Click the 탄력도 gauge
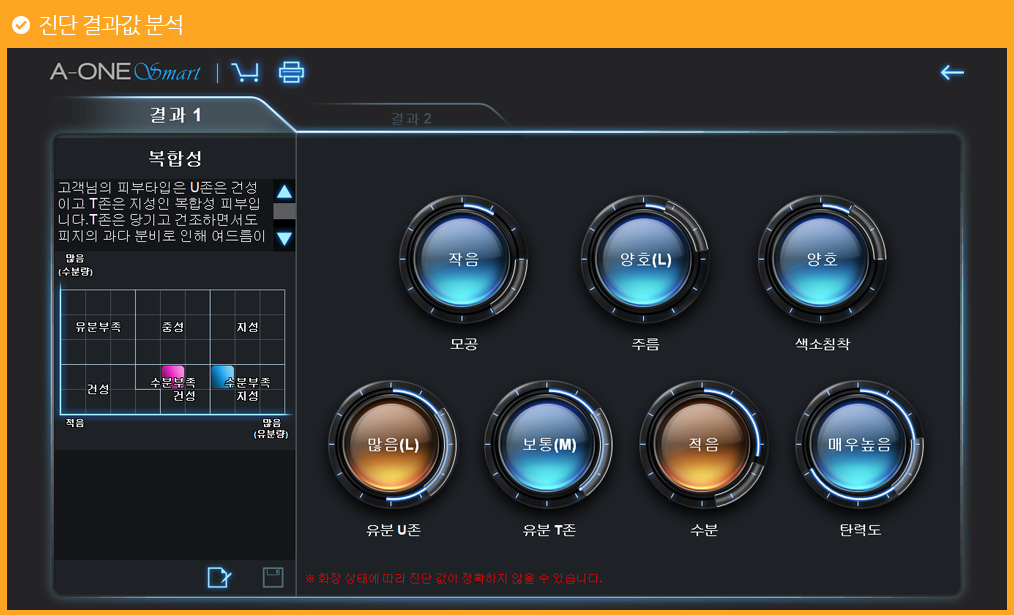 [859, 445]
